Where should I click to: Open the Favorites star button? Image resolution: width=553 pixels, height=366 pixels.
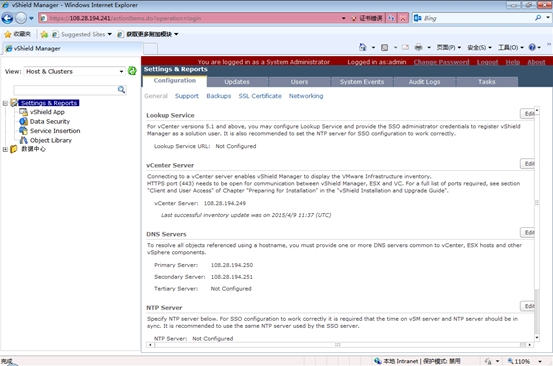[x=17, y=34]
